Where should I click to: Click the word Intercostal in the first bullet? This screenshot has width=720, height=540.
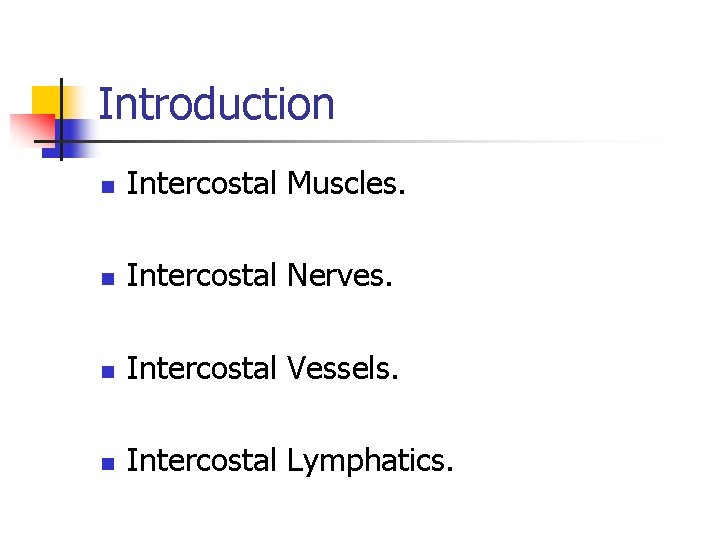(x=202, y=184)
